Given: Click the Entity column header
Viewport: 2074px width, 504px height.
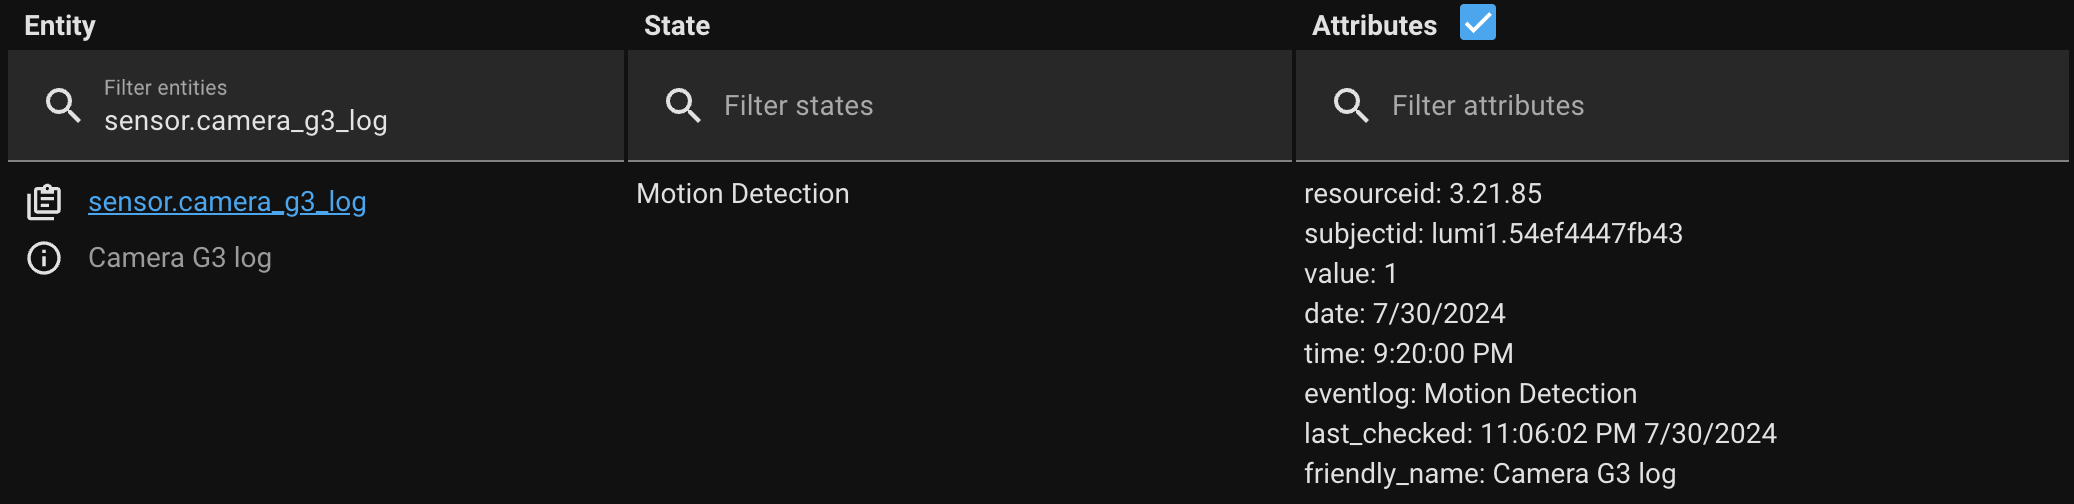Looking at the screenshot, I should (x=60, y=26).
